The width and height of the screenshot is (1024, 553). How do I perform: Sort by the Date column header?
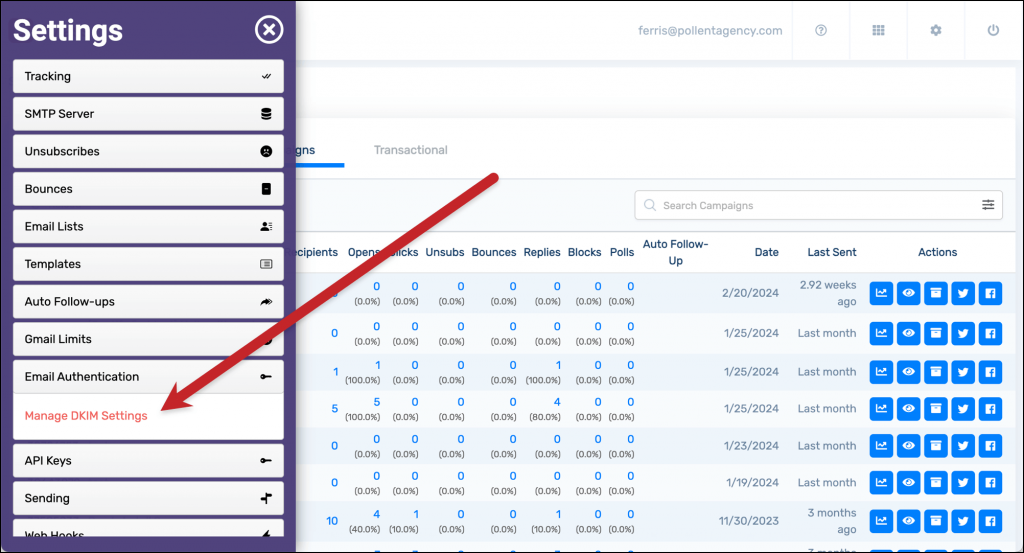(x=766, y=252)
